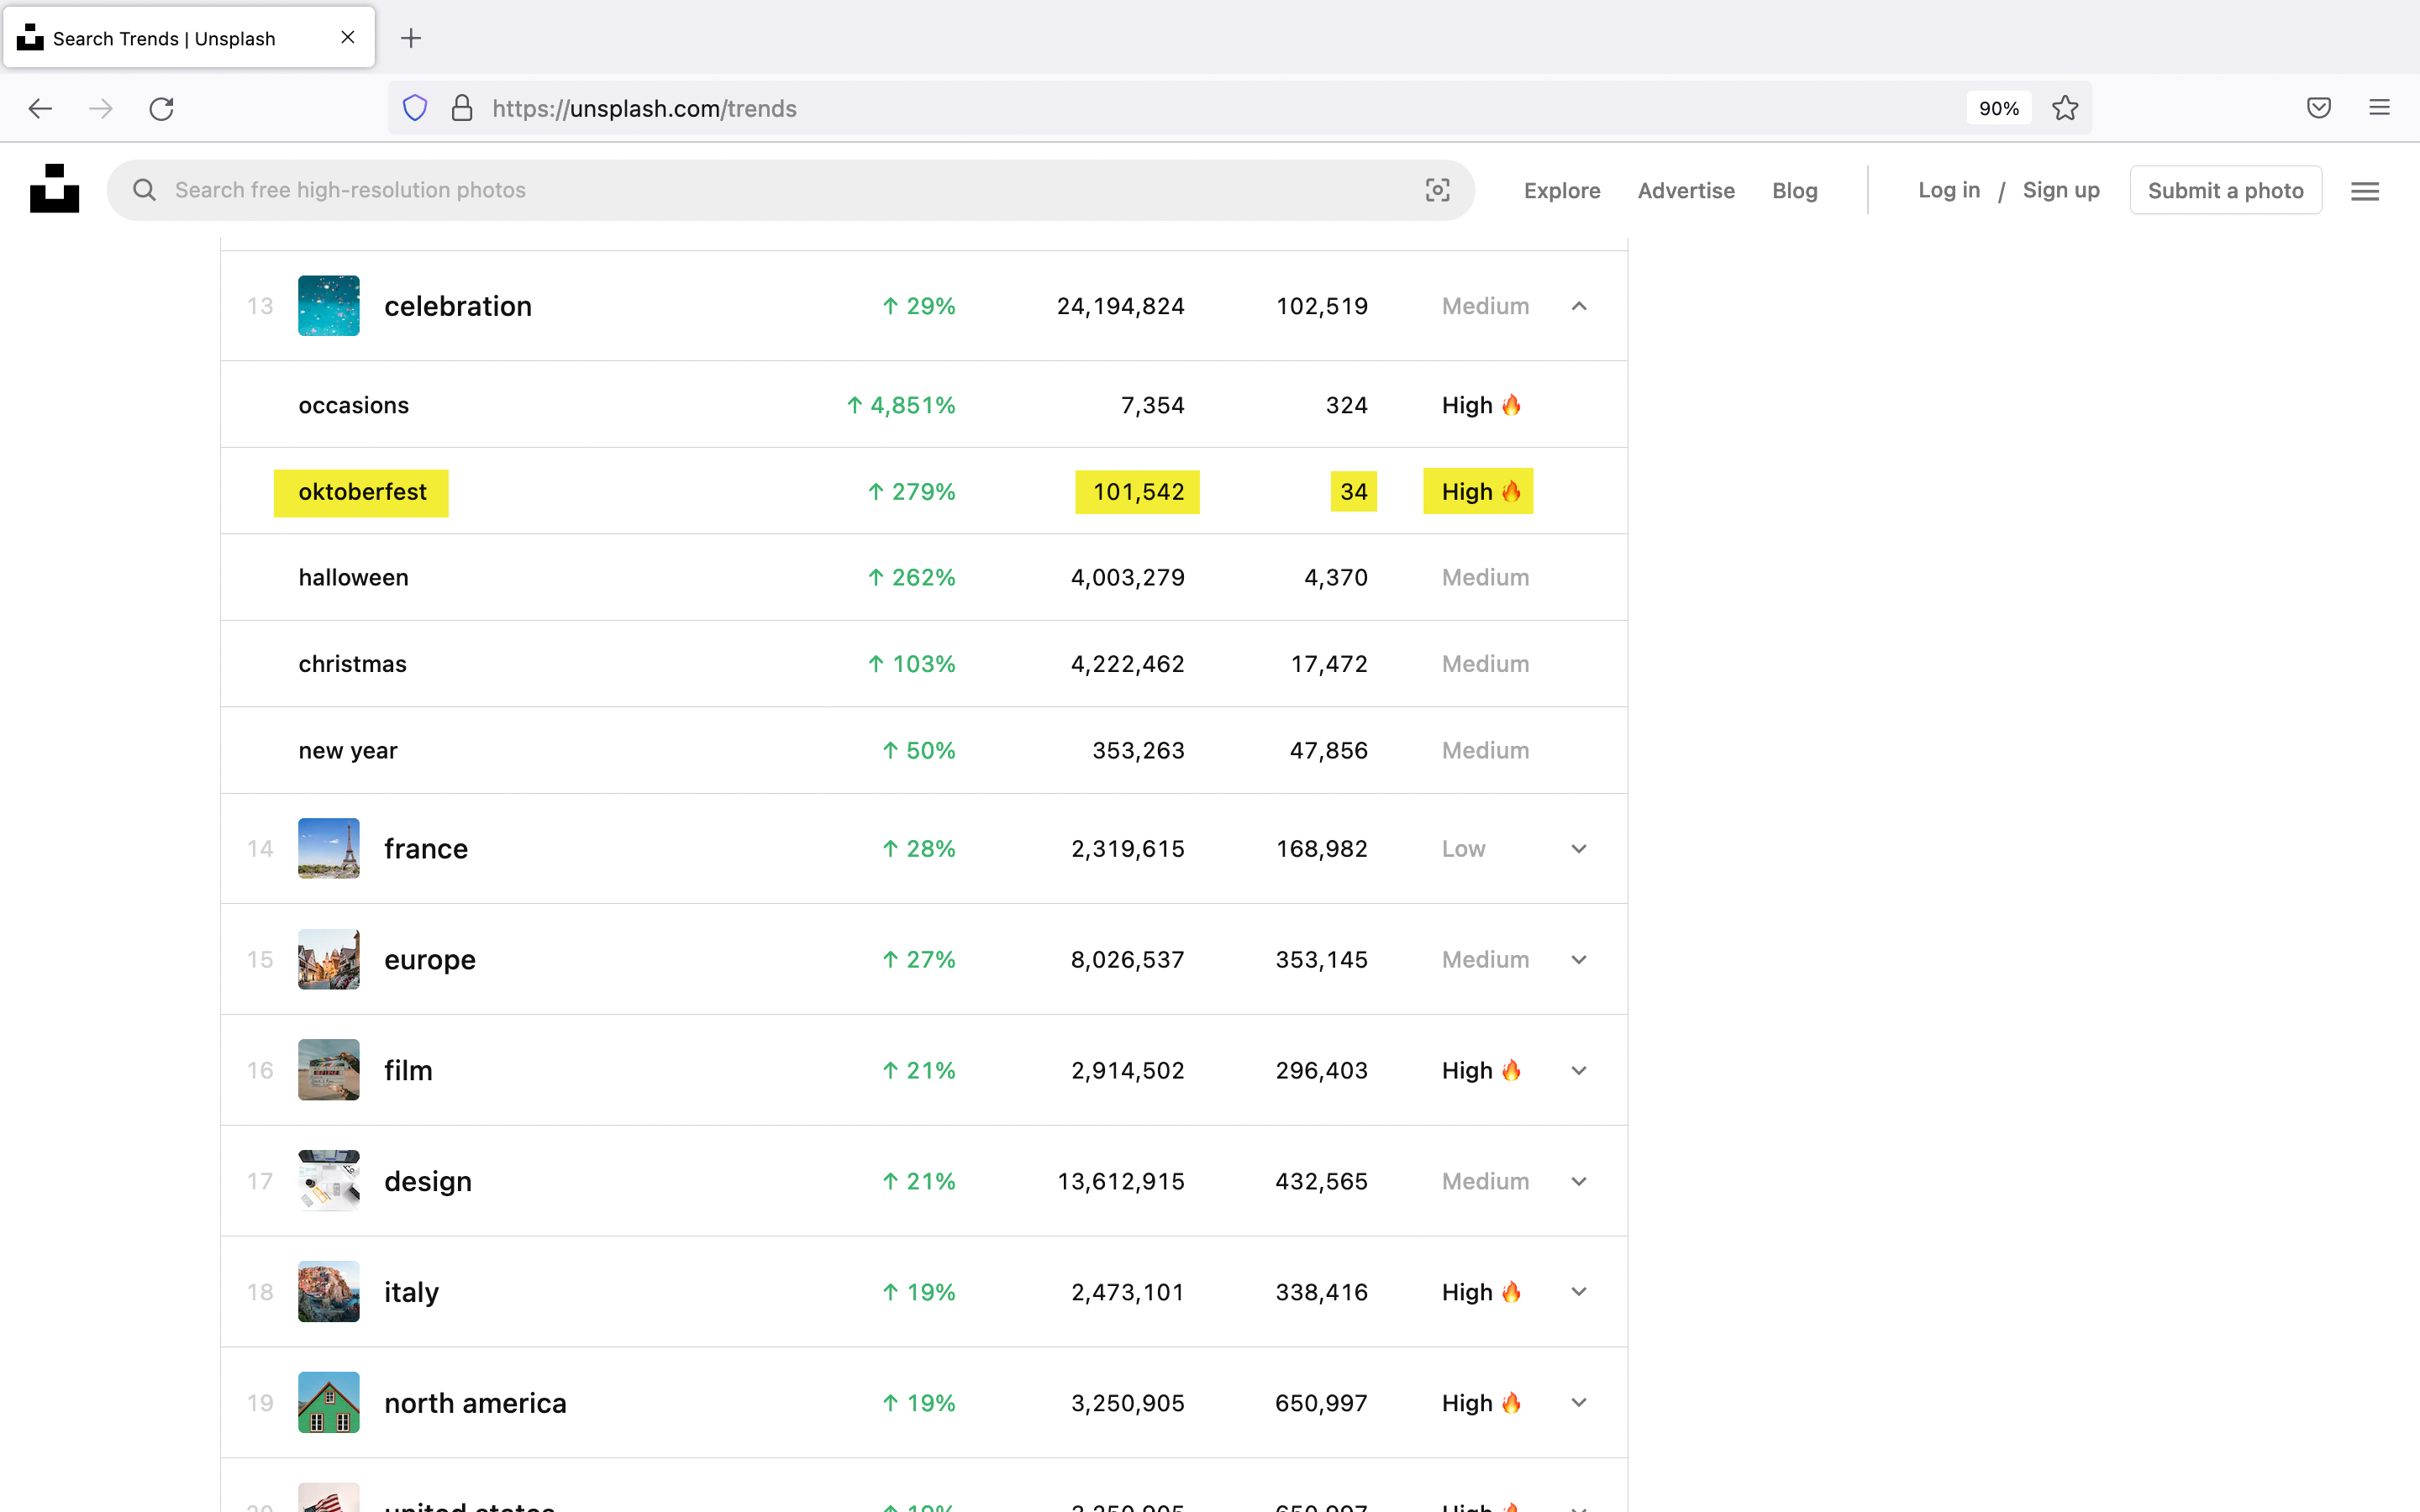This screenshot has height=1512, width=2420.
Task: Expand the france row
Action: [x=1578, y=849]
